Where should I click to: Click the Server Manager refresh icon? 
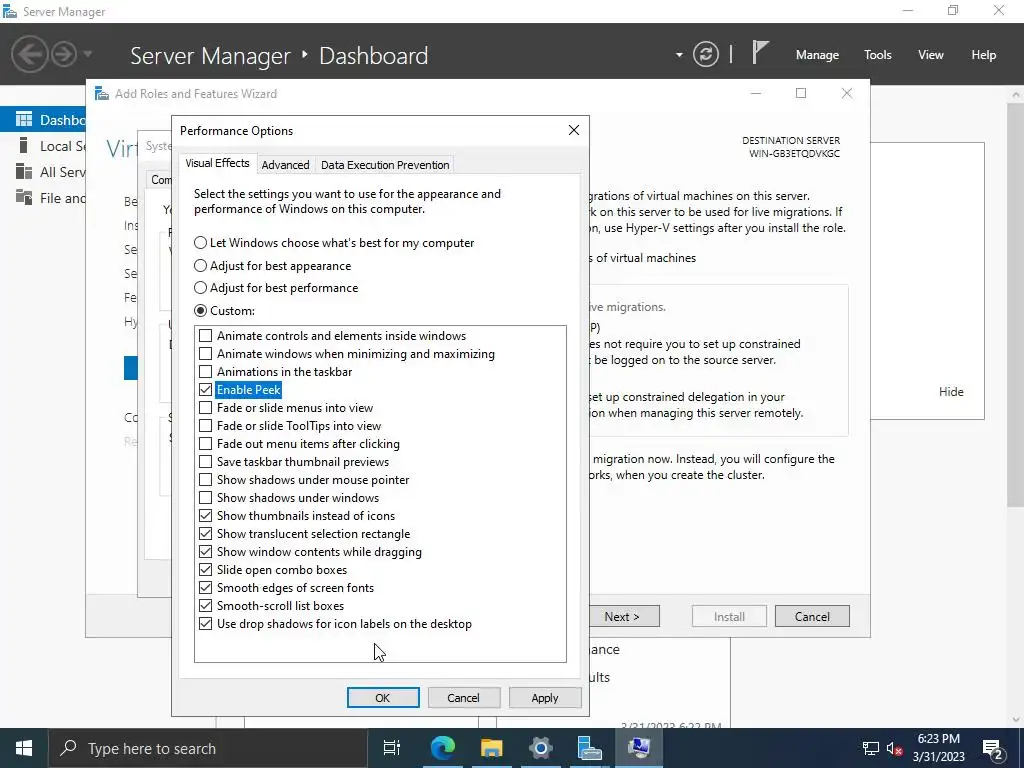tap(706, 54)
